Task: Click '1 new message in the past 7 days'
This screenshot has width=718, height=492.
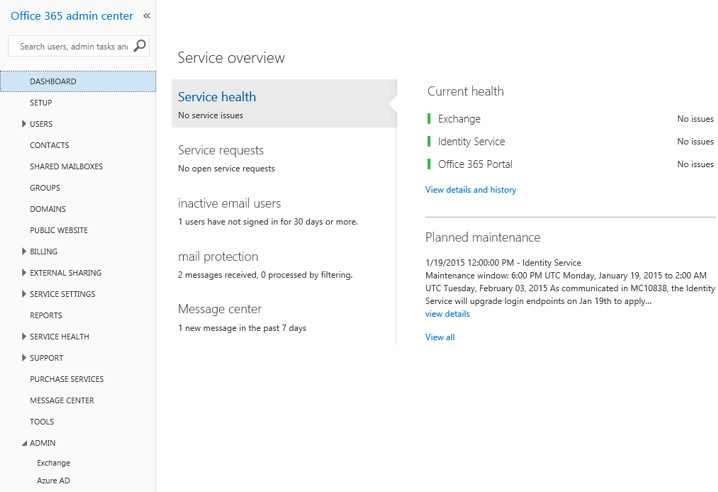Action: point(242,328)
